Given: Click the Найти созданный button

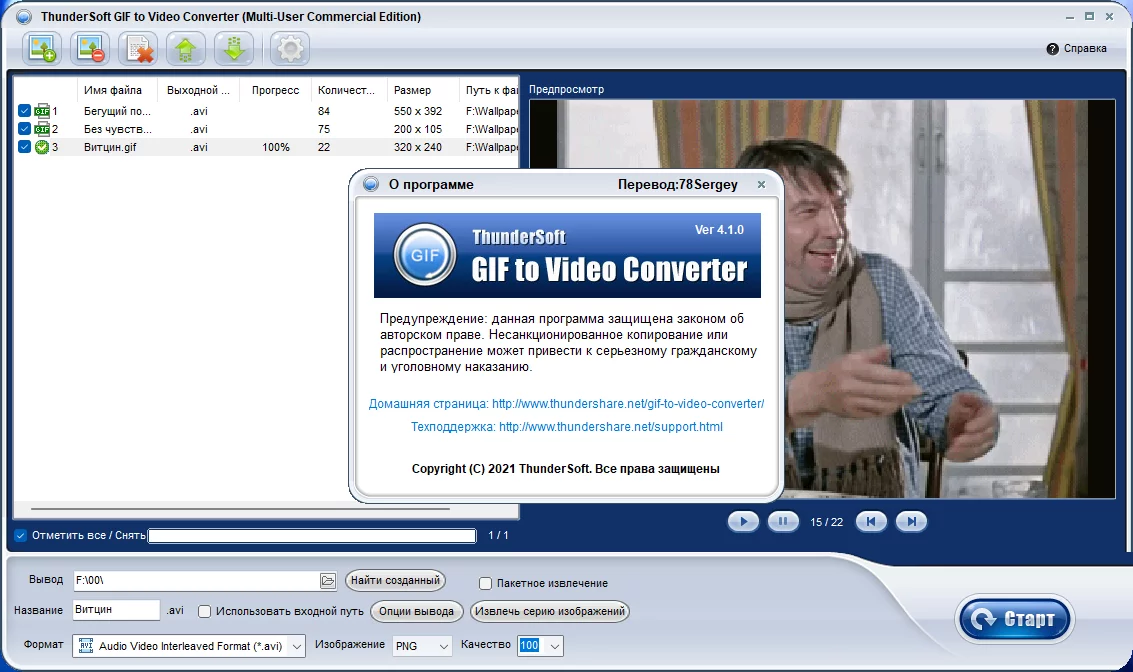Looking at the screenshot, I should [x=395, y=580].
